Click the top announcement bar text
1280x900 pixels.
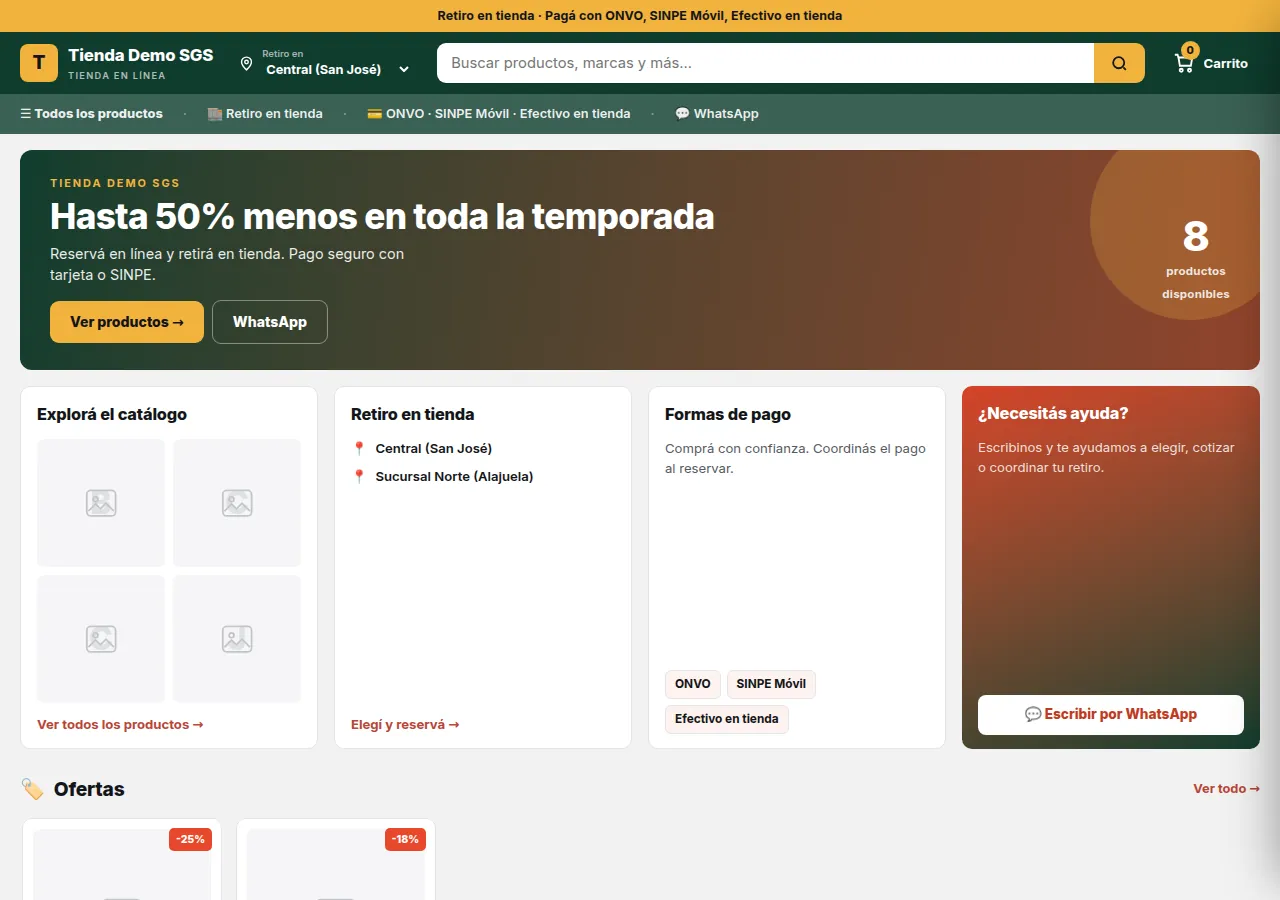point(640,16)
